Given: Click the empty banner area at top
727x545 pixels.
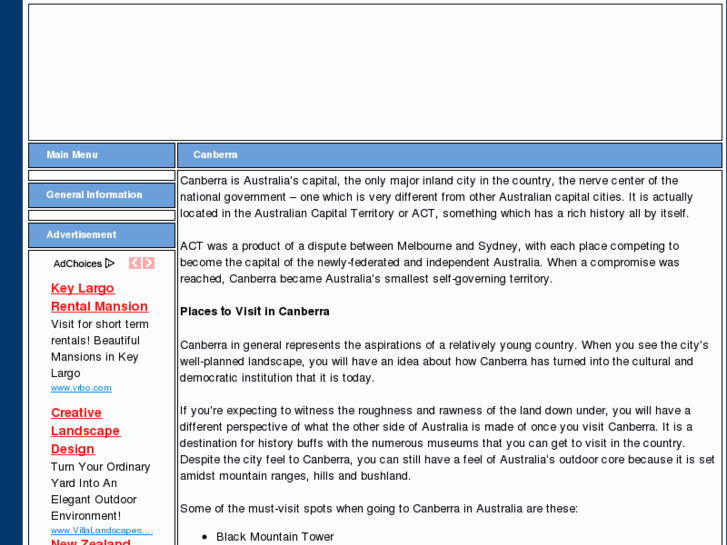Looking at the screenshot, I should coord(375,72).
